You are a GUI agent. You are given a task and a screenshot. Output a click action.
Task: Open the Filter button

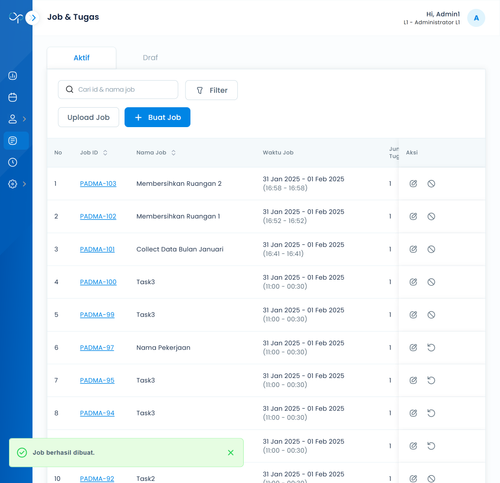coord(211,90)
